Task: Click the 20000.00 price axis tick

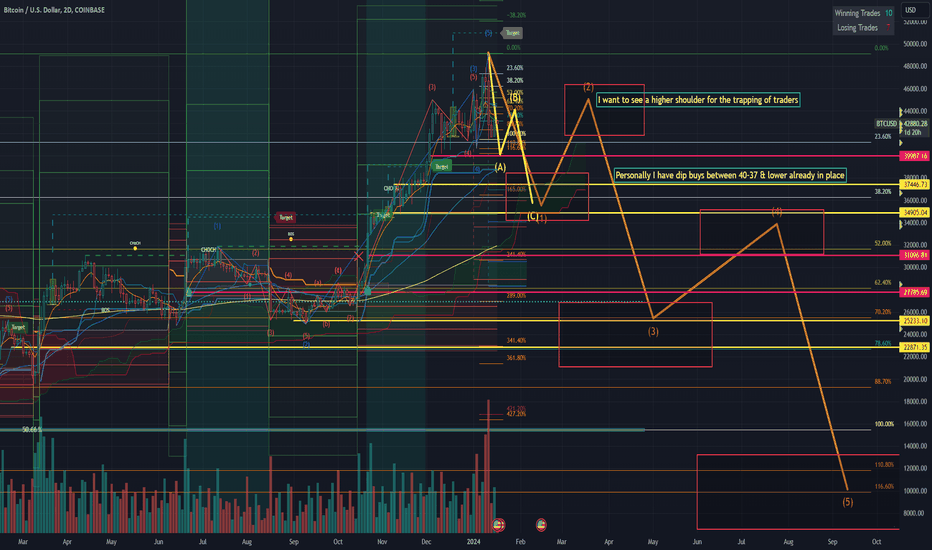Action: click(915, 379)
